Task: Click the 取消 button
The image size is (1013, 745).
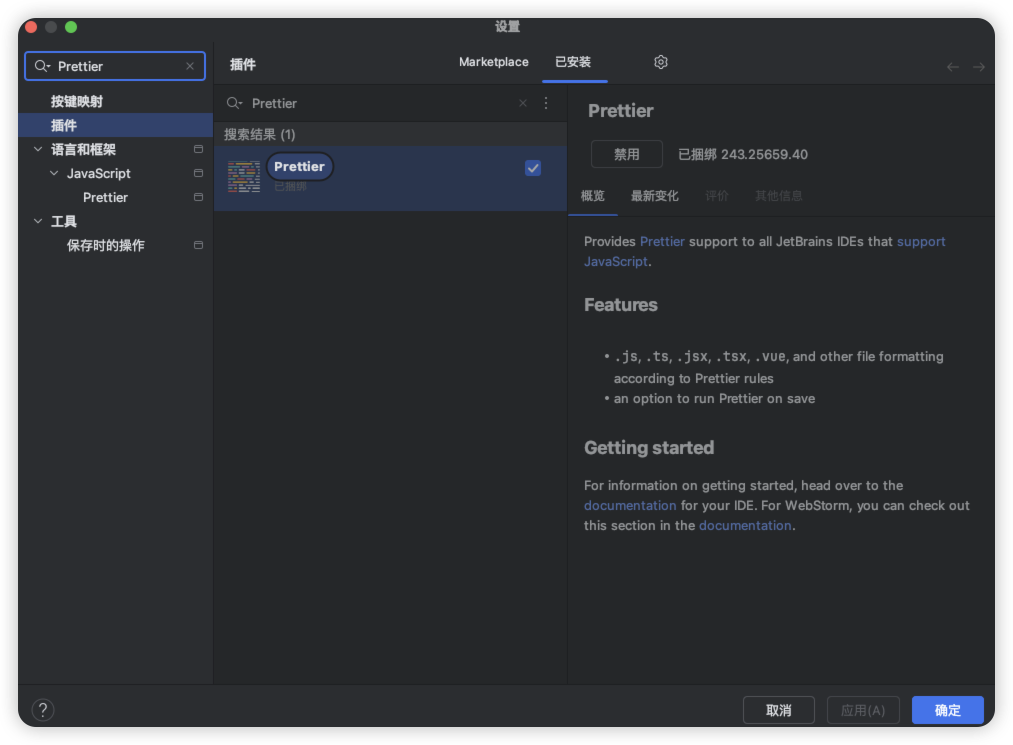Action: tap(778, 710)
